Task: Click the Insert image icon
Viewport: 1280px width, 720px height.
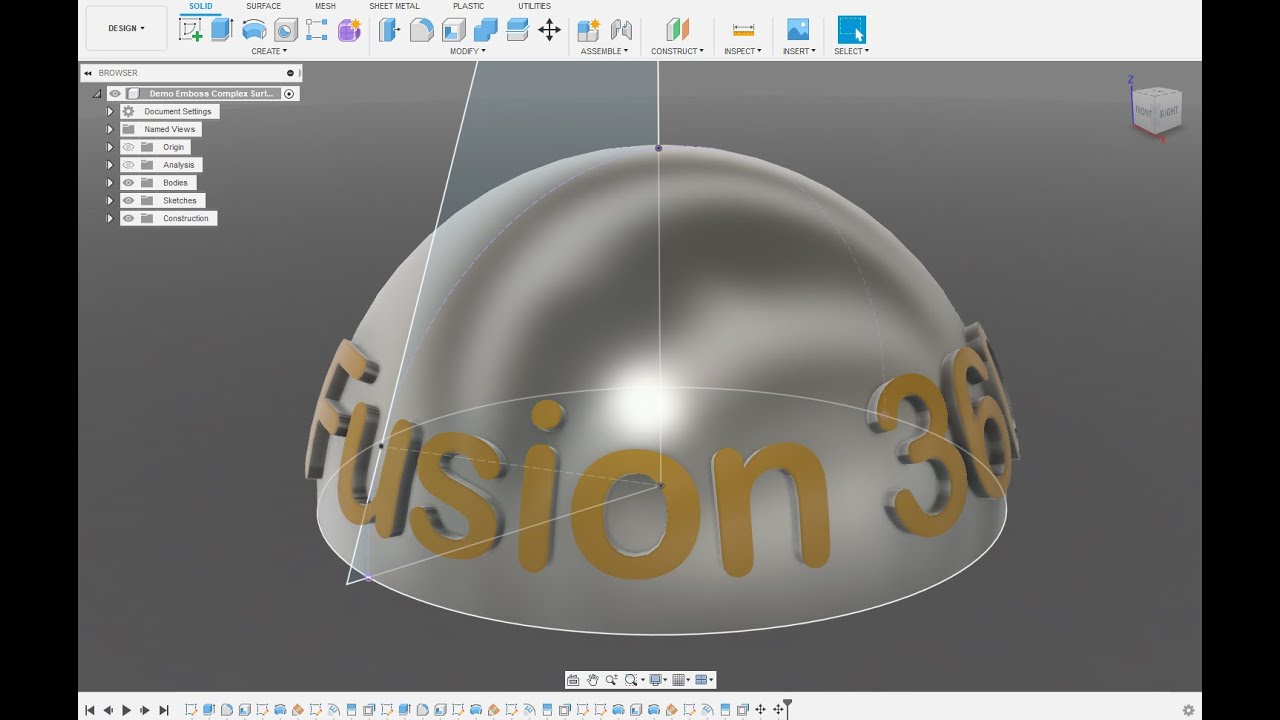Action: pyautogui.click(x=797, y=30)
